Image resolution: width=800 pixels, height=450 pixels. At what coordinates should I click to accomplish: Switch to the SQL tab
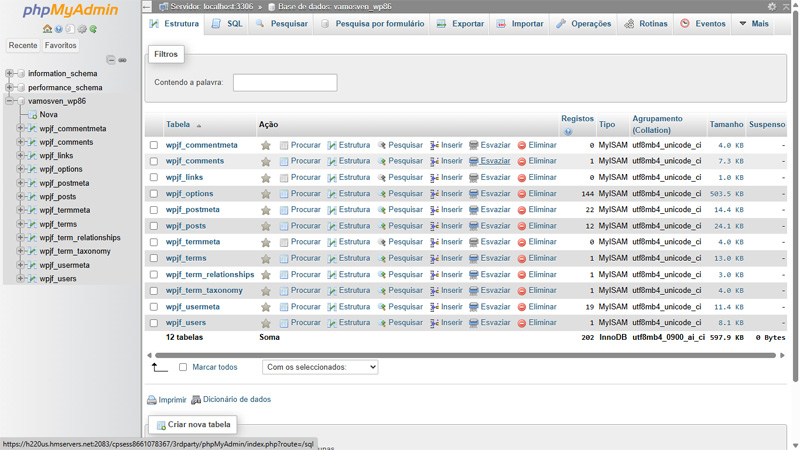[228, 24]
